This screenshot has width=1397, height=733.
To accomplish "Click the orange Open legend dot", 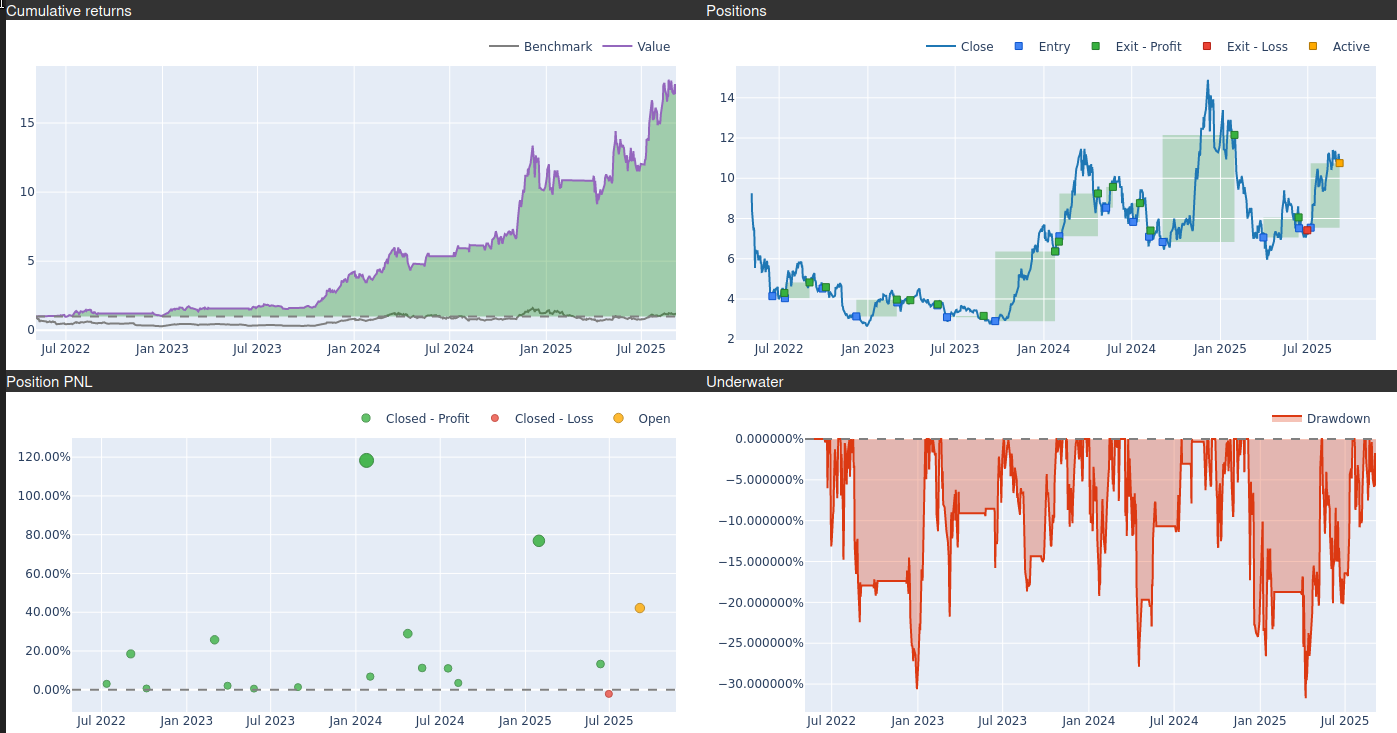I will [618, 418].
